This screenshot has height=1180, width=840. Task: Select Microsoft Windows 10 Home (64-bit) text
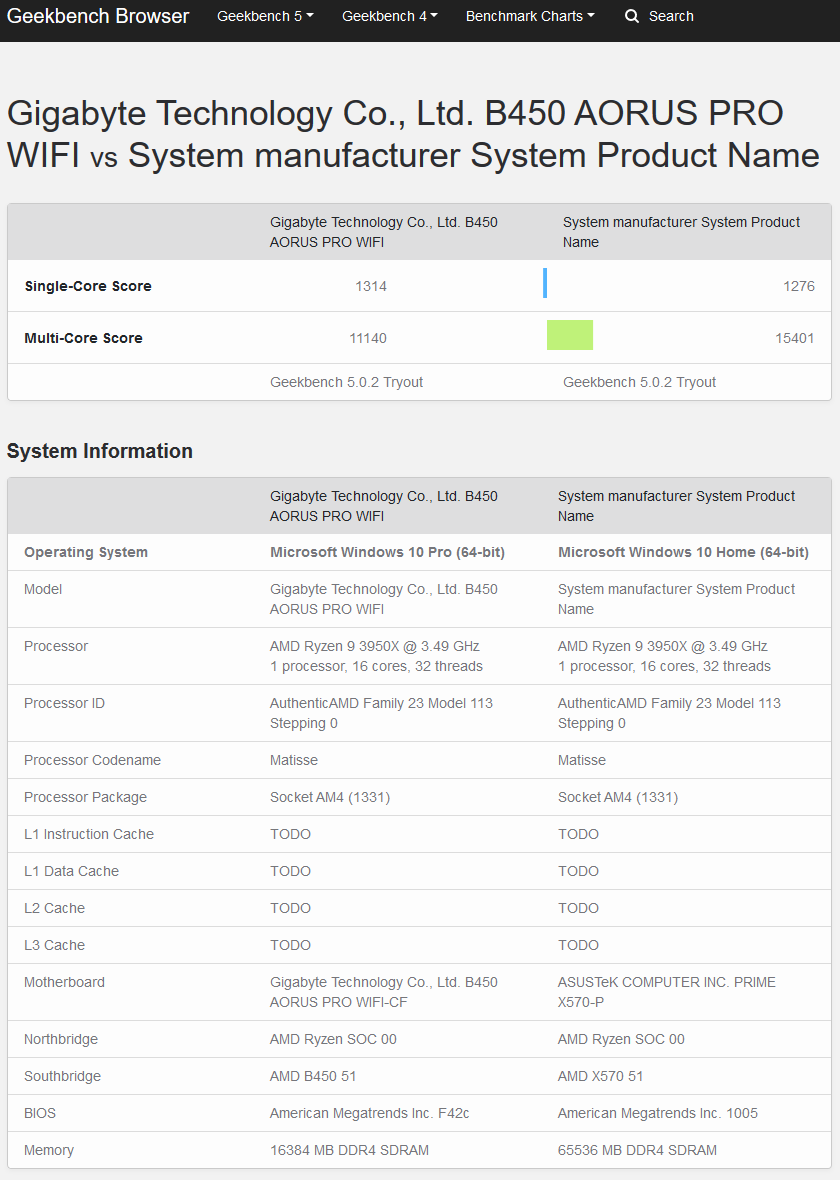(x=683, y=552)
